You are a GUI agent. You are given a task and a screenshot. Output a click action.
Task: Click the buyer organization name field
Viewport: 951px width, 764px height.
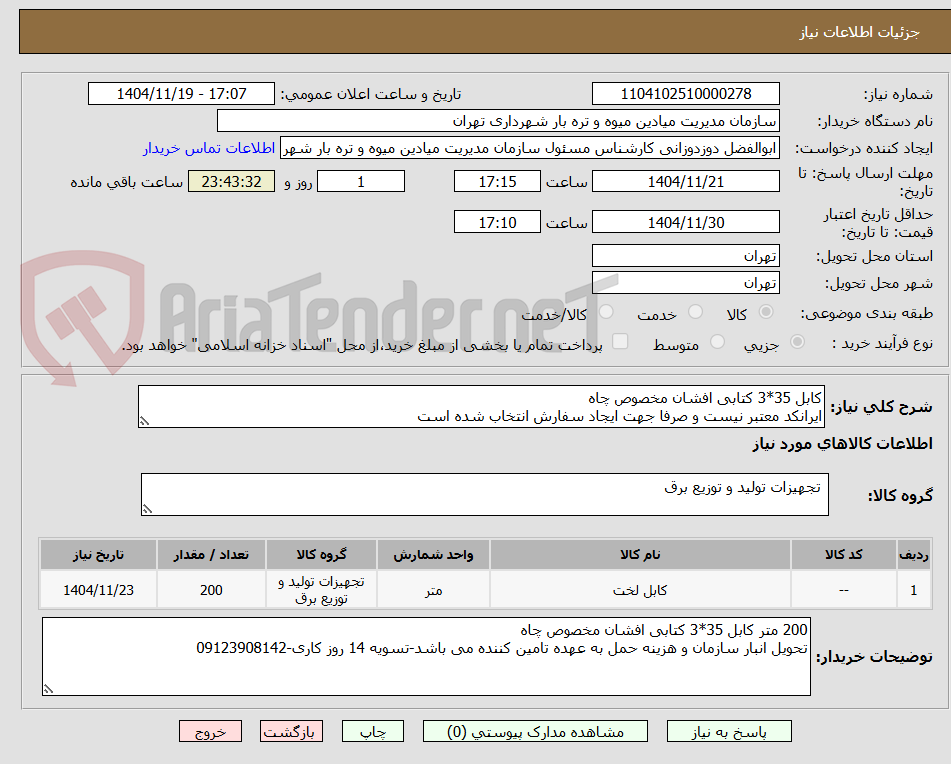[x=498, y=121]
